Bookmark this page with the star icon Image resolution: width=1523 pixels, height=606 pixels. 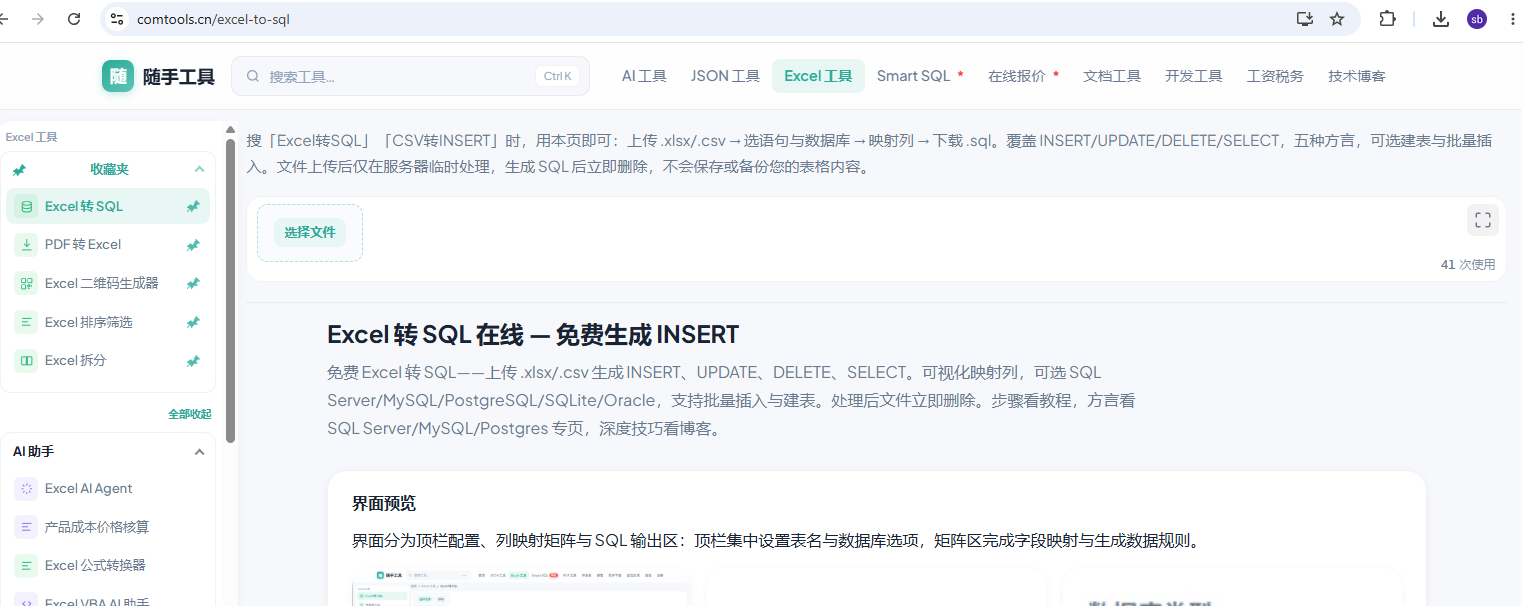point(1337,18)
